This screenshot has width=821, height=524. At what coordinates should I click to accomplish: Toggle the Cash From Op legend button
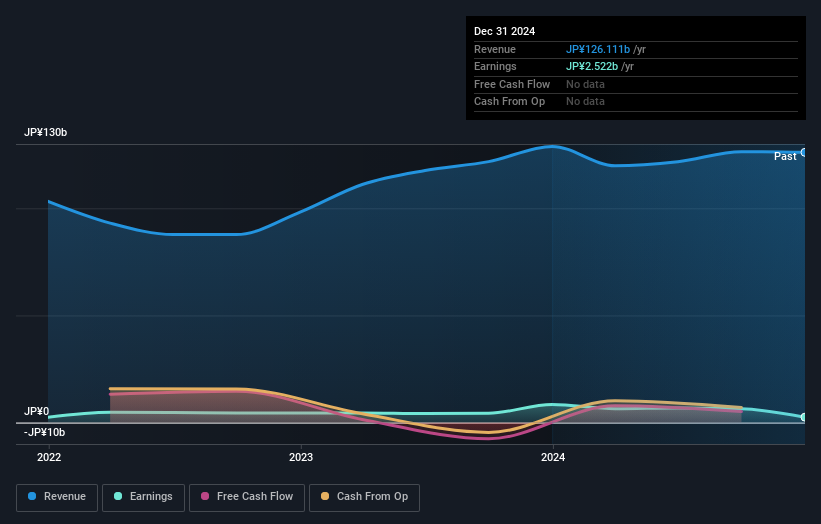[364, 497]
